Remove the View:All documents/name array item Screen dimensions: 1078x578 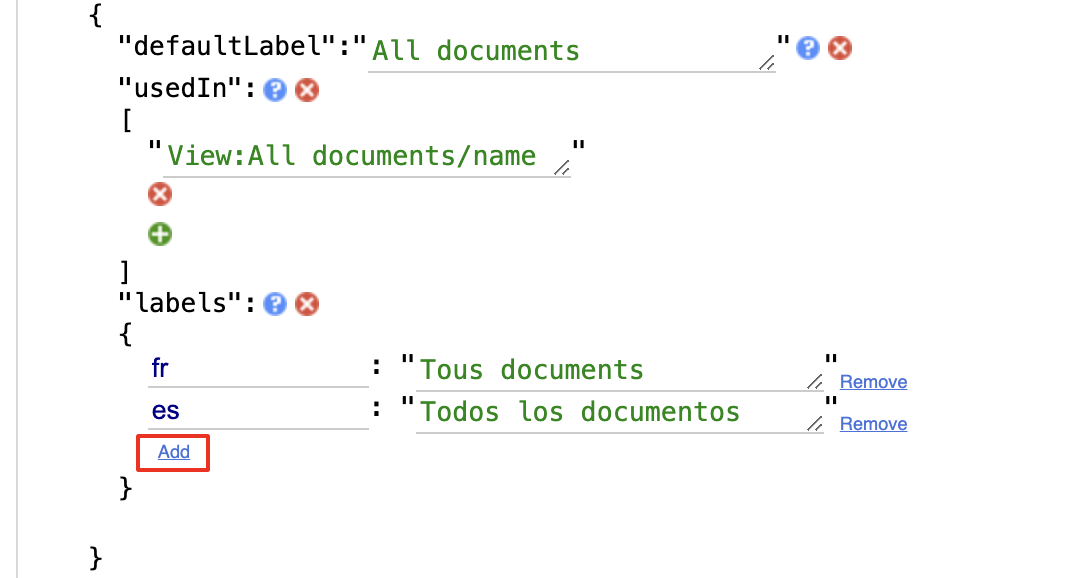[160, 194]
